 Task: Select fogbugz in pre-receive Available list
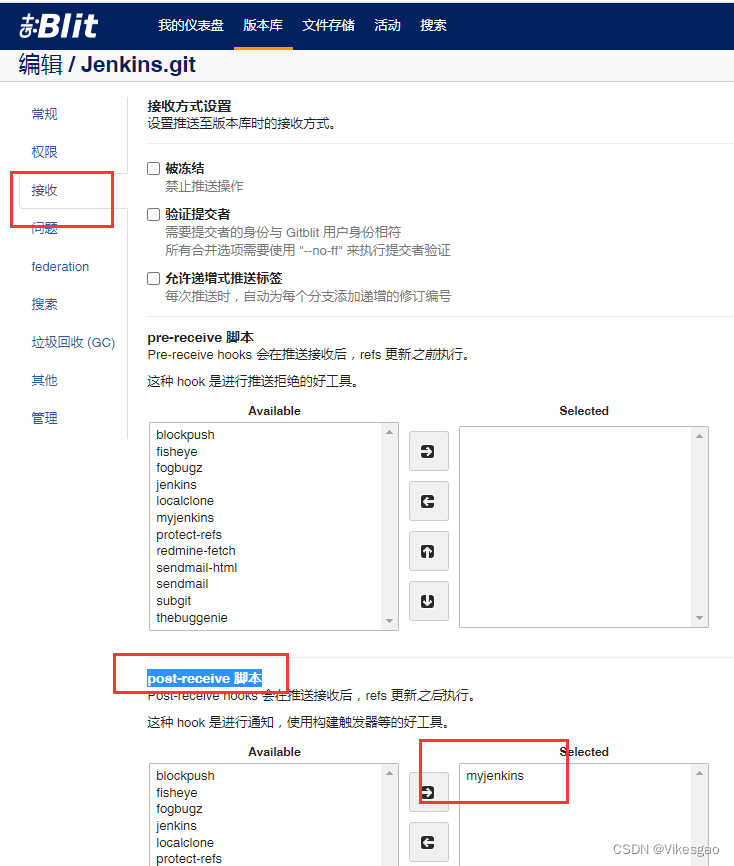179,468
